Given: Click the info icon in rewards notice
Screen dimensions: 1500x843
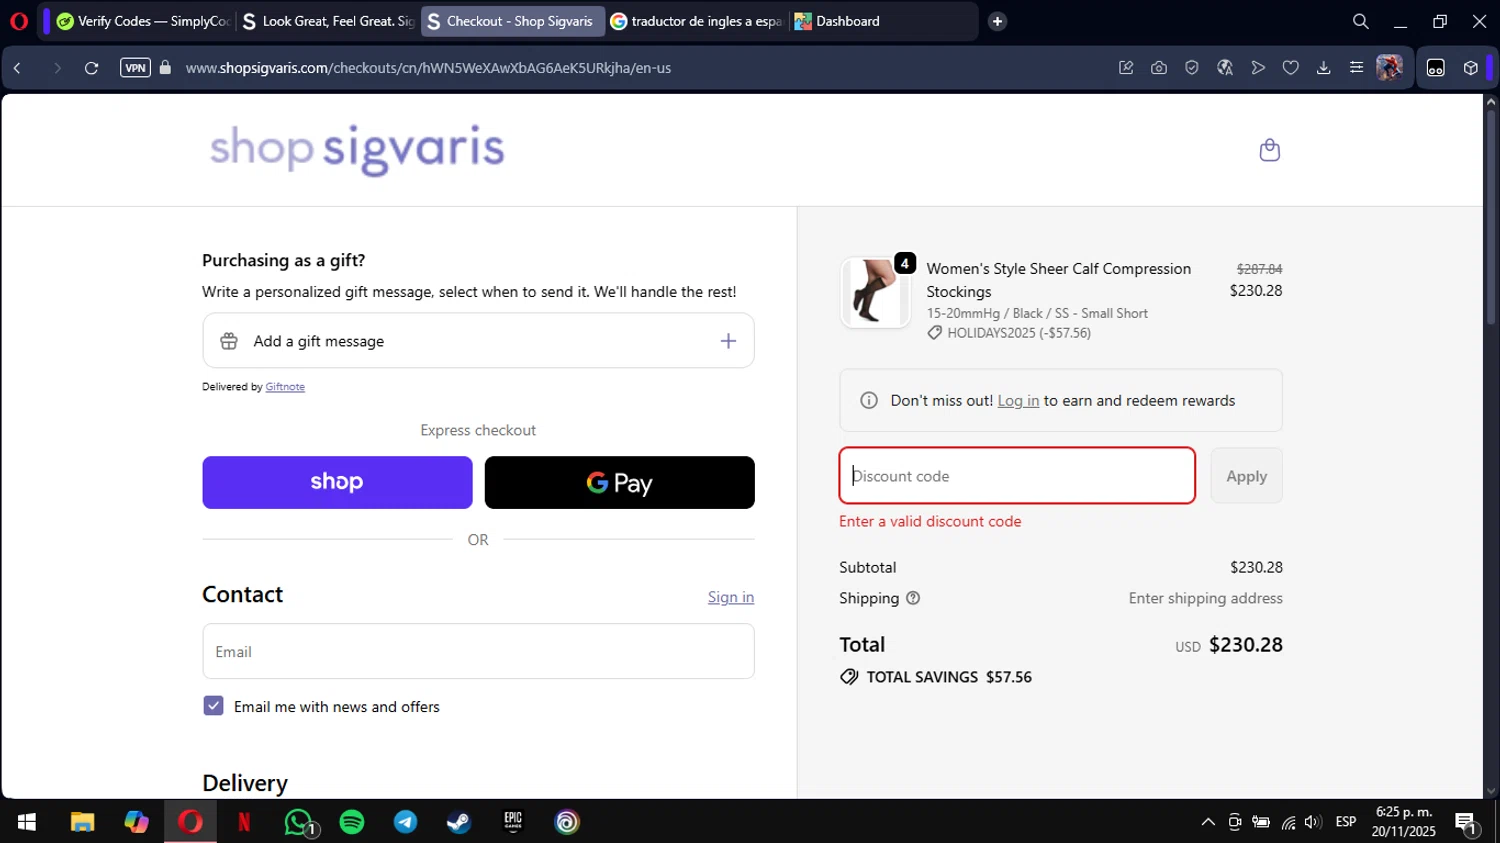Looking at the screenshot, I should pos(869,400).
